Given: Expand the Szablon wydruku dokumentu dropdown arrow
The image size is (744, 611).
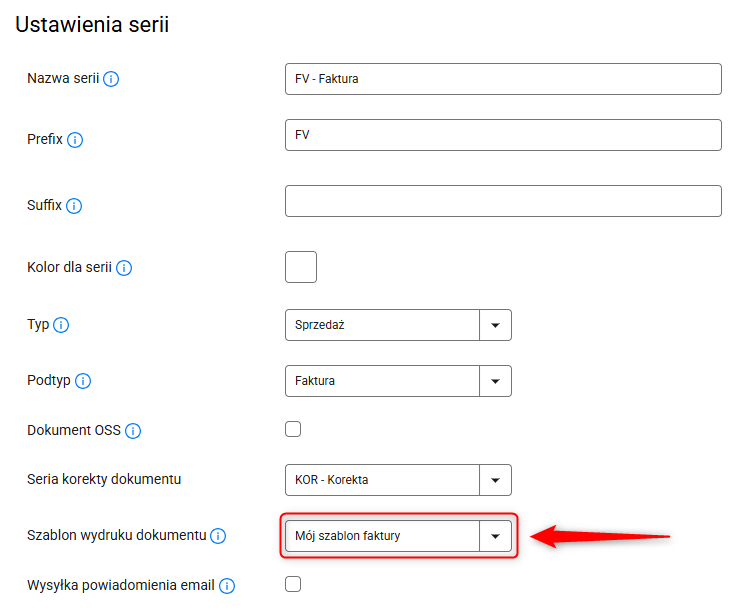Looking at the screenshot, I should [495, 536].
